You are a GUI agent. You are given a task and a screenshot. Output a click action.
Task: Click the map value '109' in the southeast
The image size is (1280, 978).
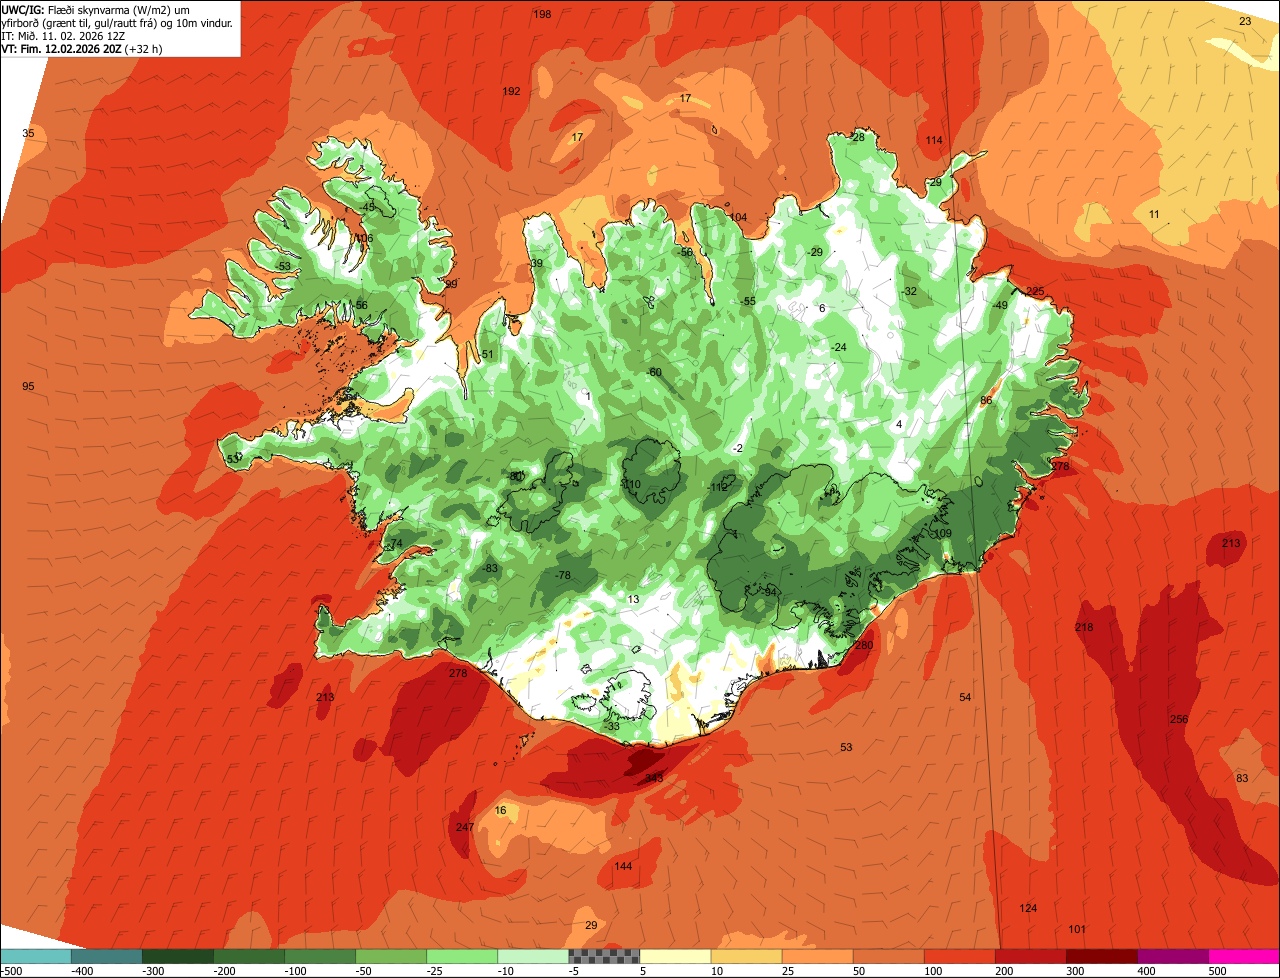[x=943, y=533]
